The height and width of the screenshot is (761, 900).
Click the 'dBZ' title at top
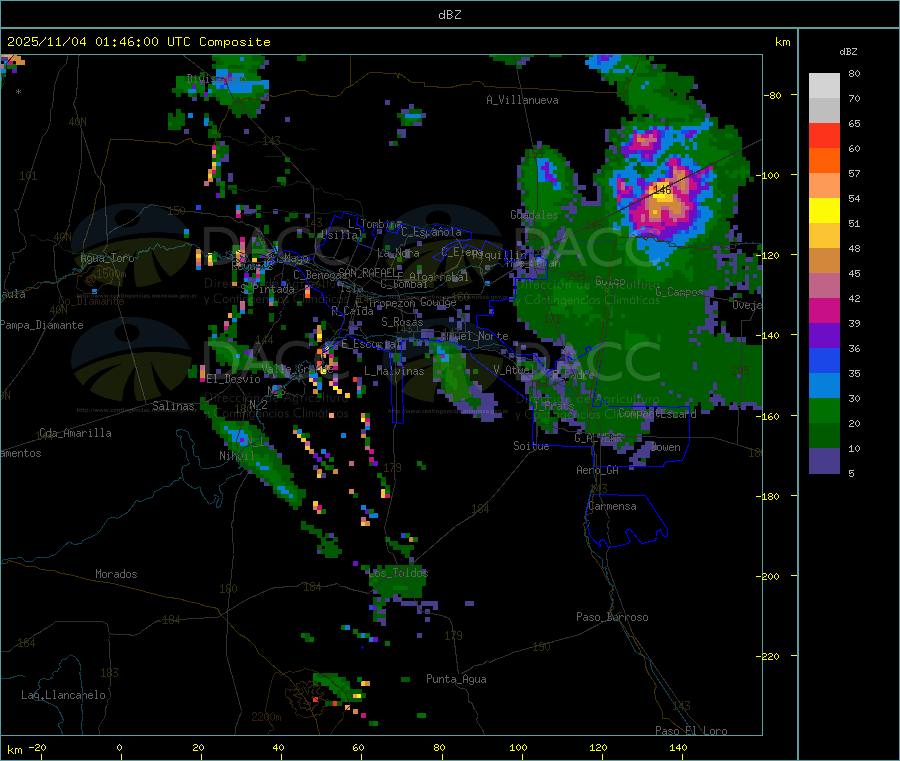tap(449, 15)
